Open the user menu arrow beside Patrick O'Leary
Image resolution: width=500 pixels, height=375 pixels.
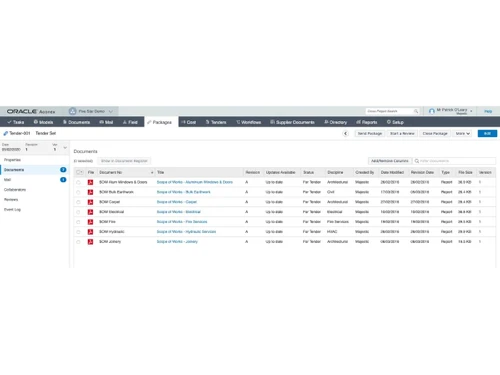(471, 111)
